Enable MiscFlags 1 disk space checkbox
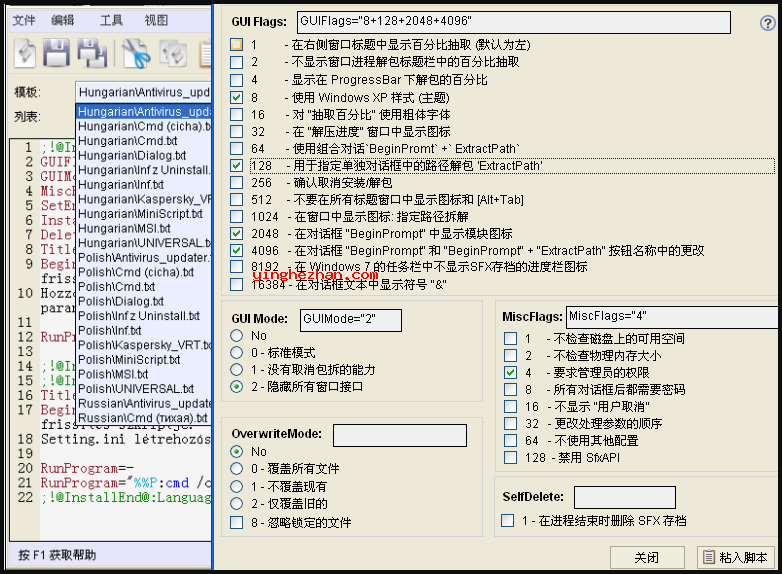 510,339
